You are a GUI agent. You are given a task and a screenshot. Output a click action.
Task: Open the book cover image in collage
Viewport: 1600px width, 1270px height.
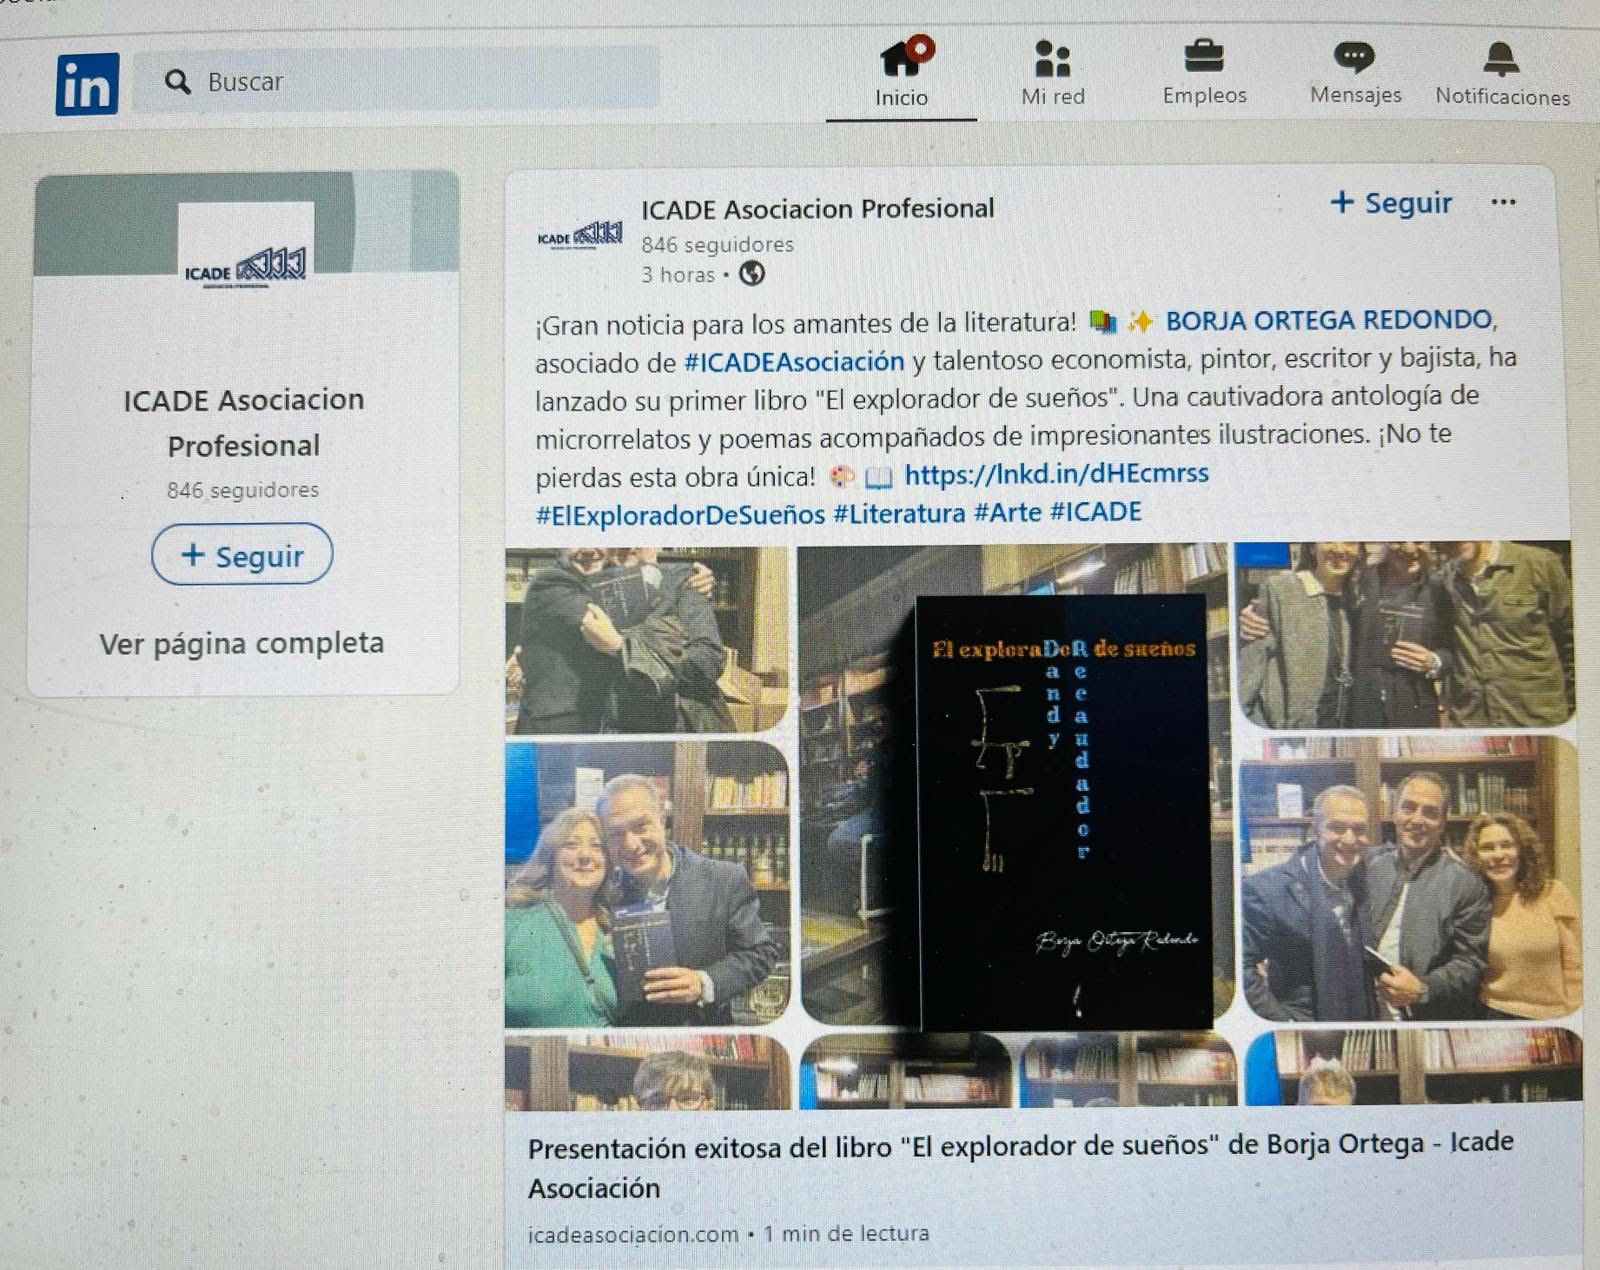[x=1063, y=810]
